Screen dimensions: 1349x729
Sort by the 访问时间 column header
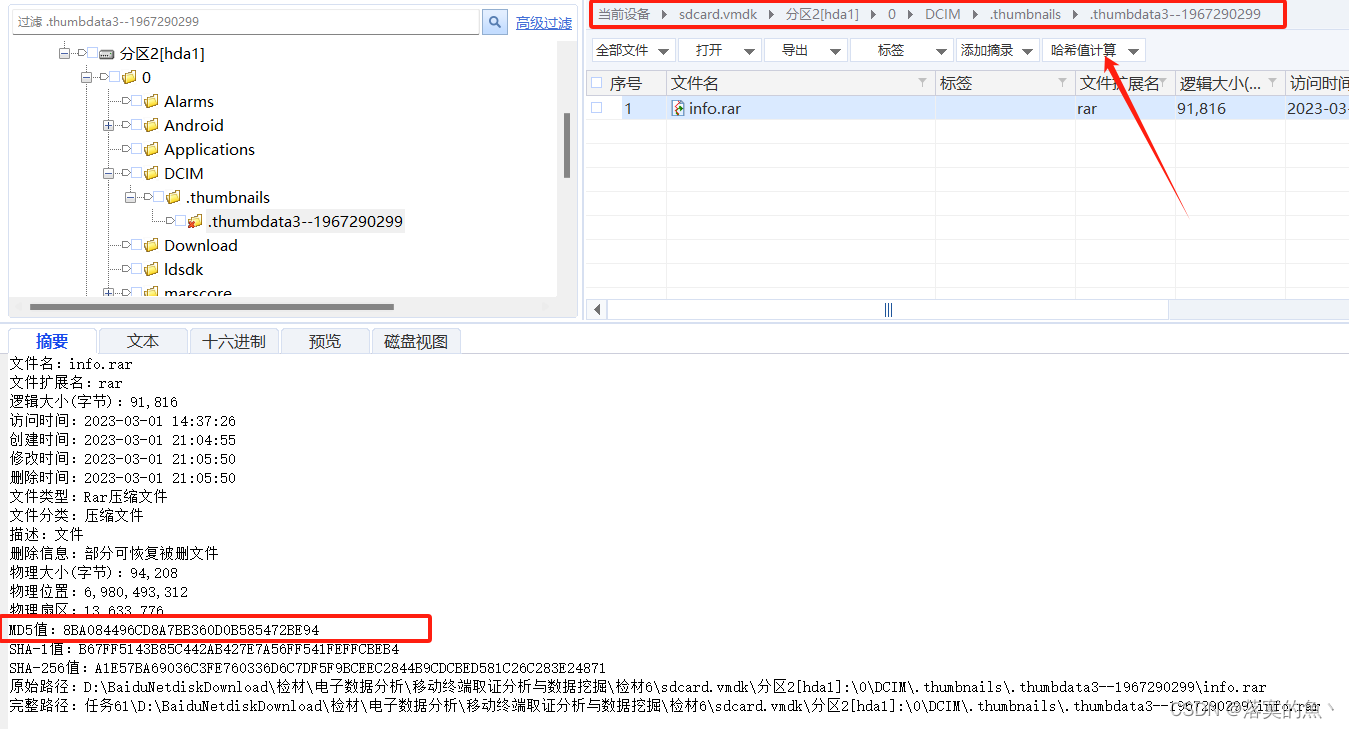[1317, 83]
